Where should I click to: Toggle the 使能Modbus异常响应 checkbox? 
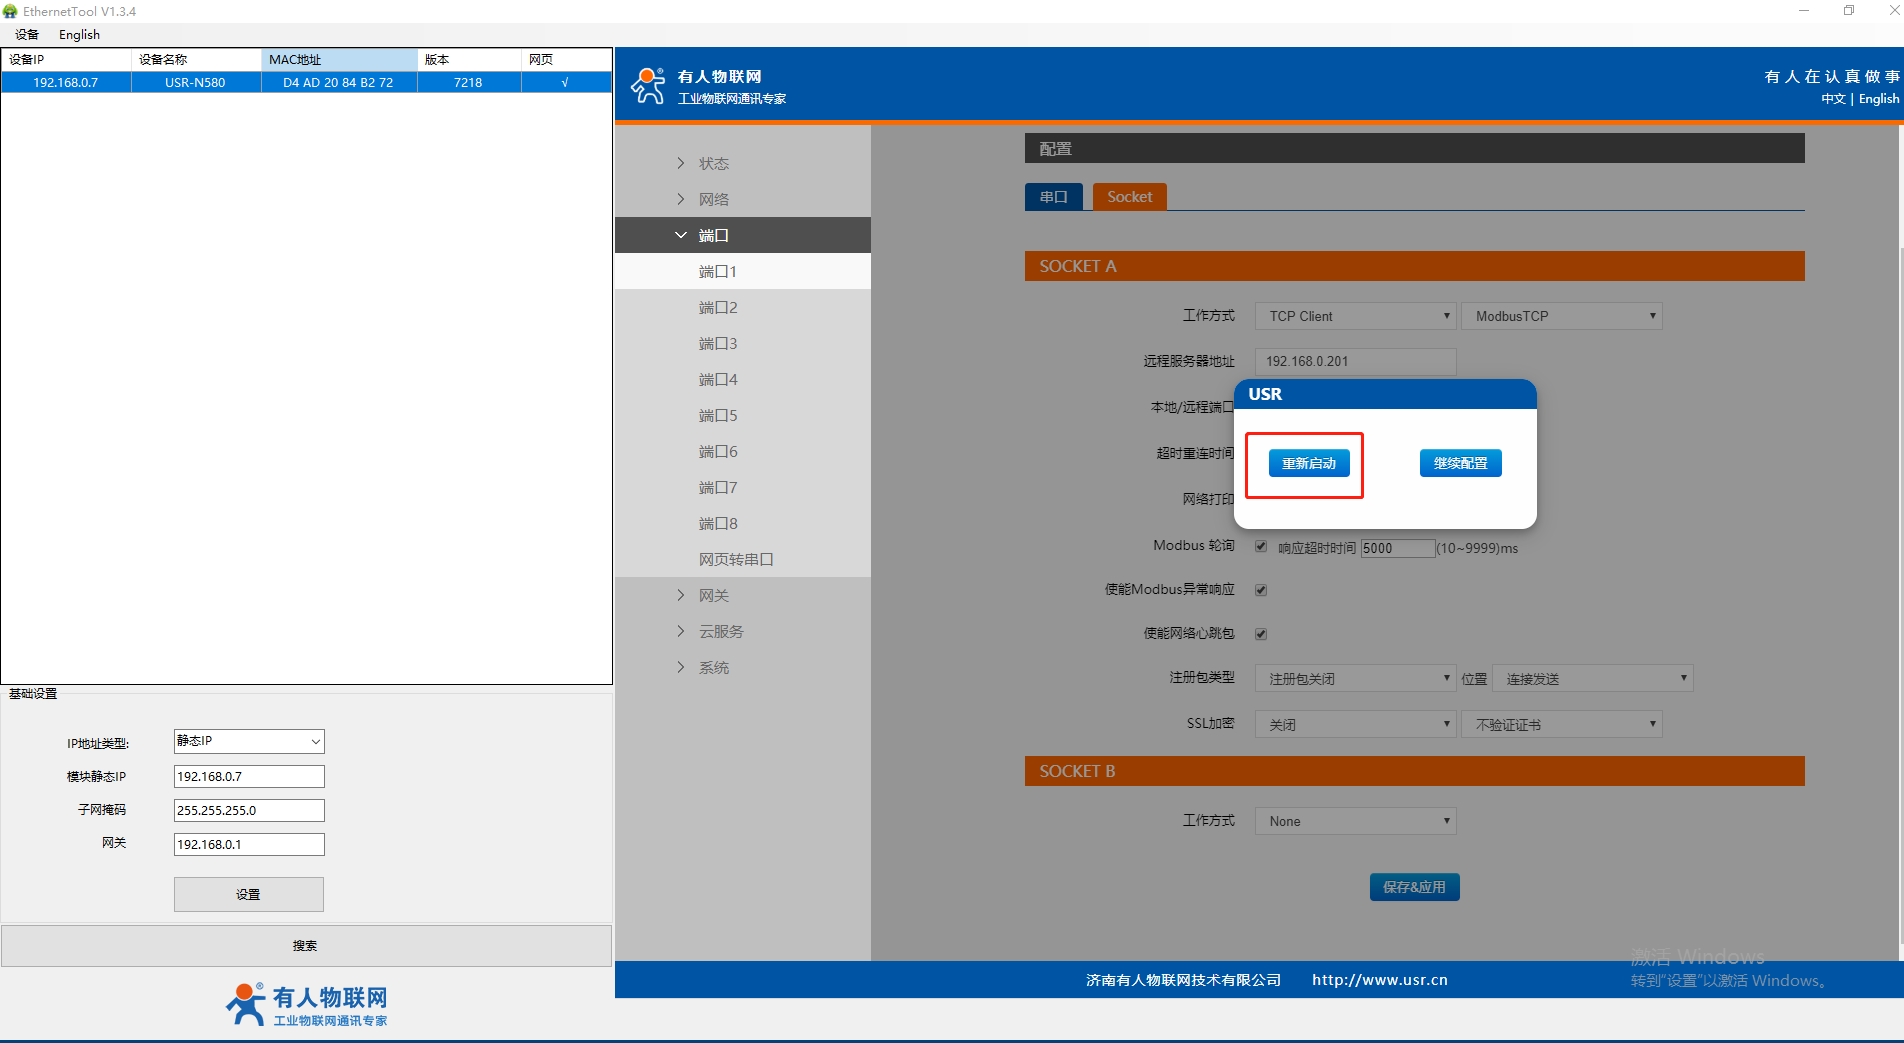(1261, 590)
